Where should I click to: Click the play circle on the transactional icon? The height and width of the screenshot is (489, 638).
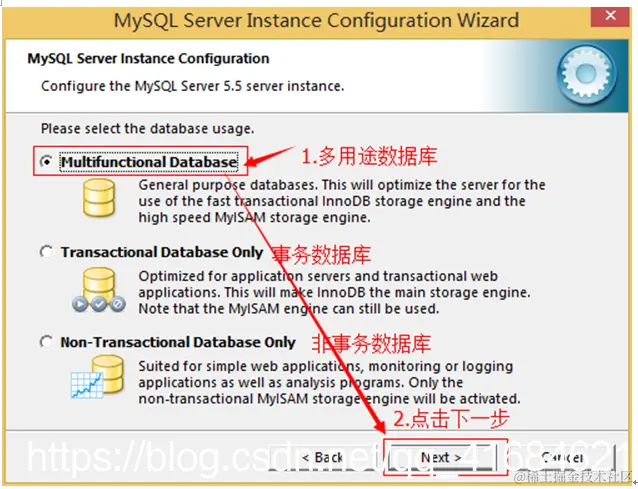tap(80, 304)
